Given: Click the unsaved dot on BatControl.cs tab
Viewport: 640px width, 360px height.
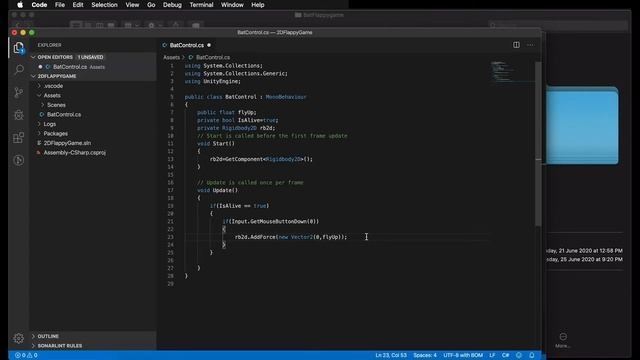Looking at the screenshot, I should [209, 45].
